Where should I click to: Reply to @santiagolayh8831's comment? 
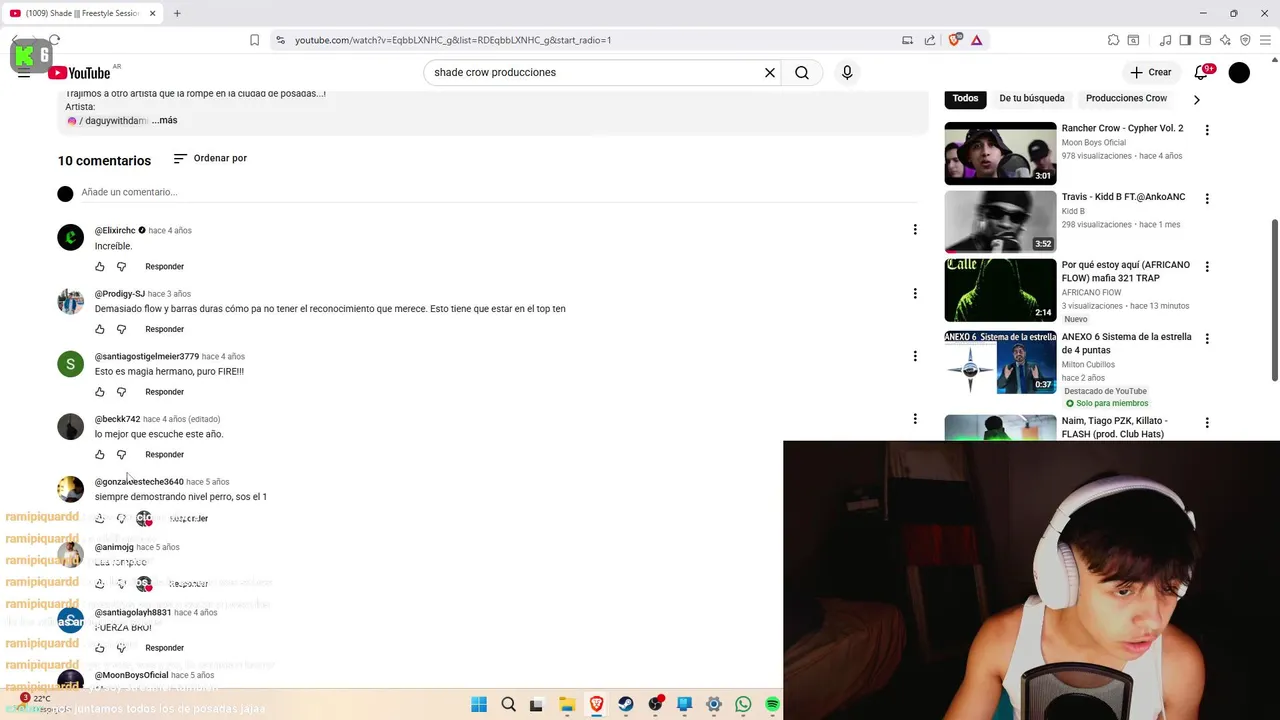point(164,648)
